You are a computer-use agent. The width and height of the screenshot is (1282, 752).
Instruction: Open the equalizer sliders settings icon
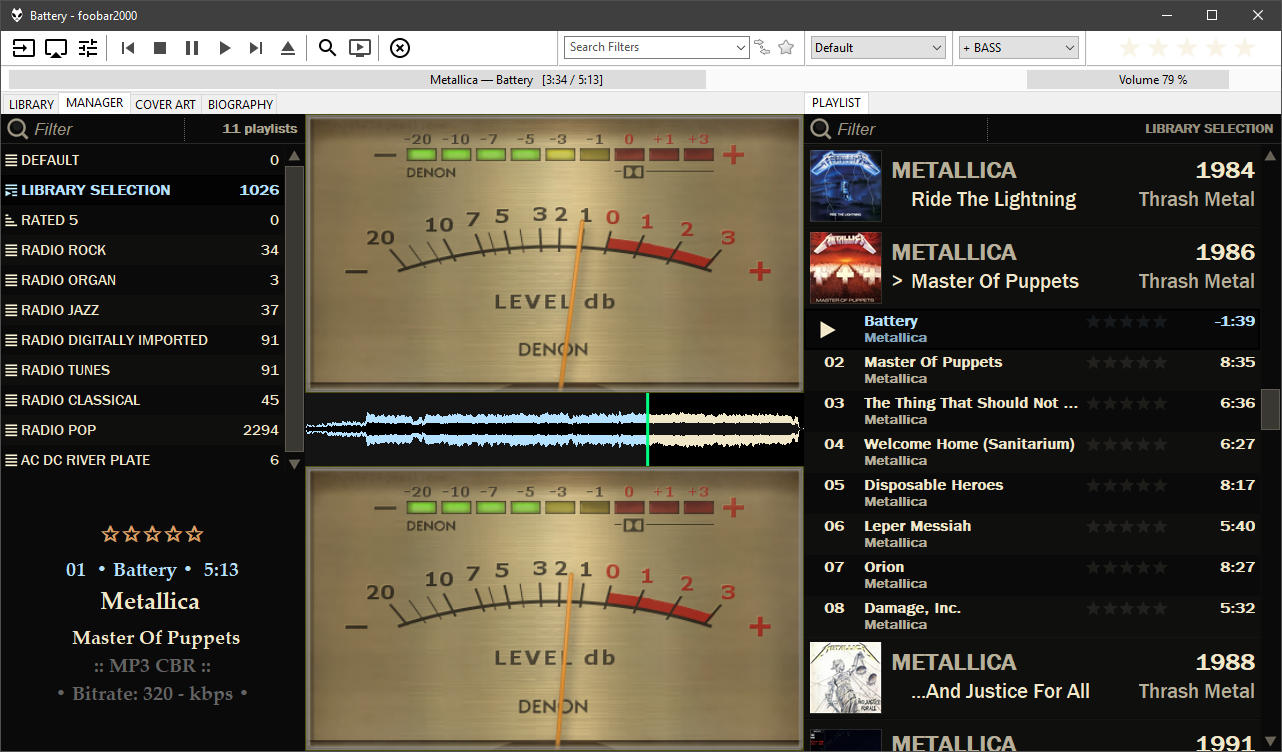coord(88,48)
